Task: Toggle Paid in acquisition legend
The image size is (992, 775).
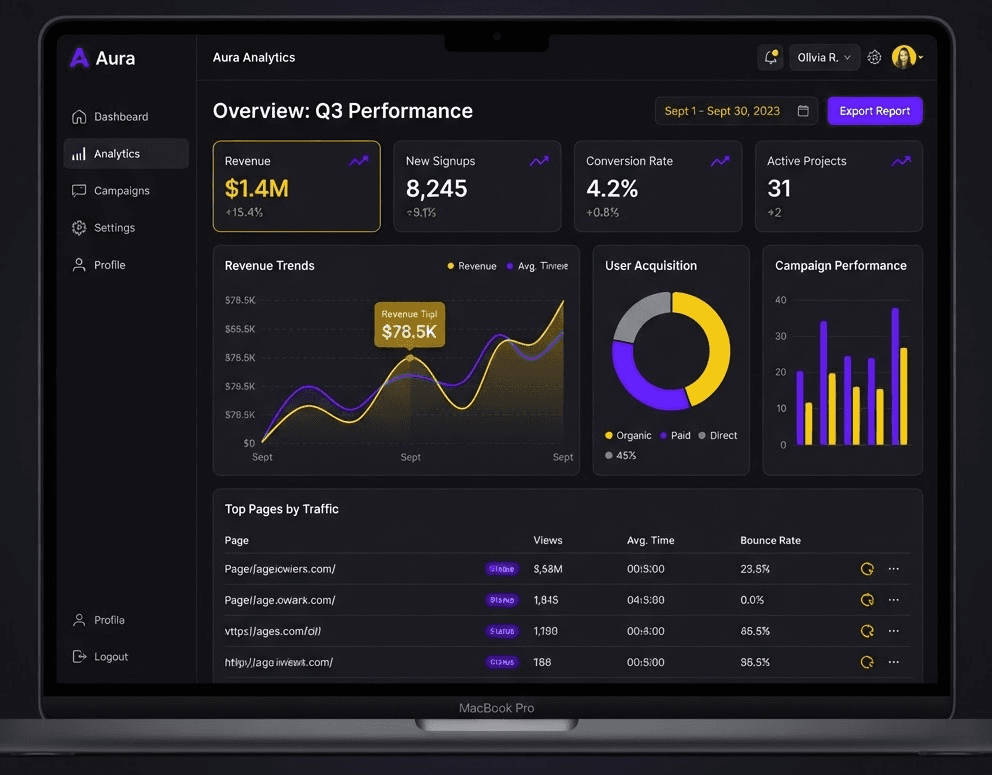Action: [675, 435]
